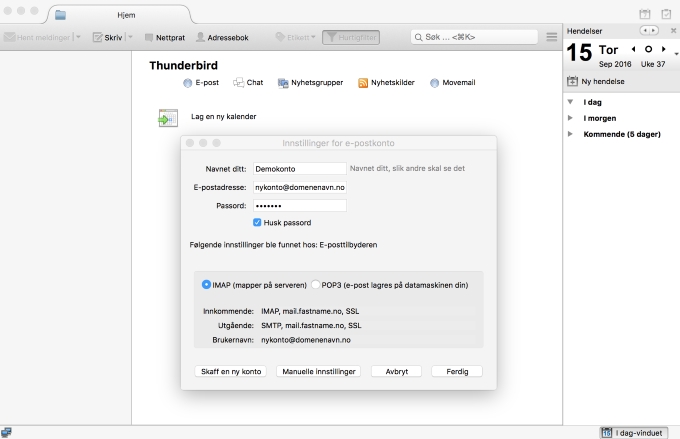Set up Nyhetsgrupper account
This screenshot has height=439, width=680.
(311, 82)
